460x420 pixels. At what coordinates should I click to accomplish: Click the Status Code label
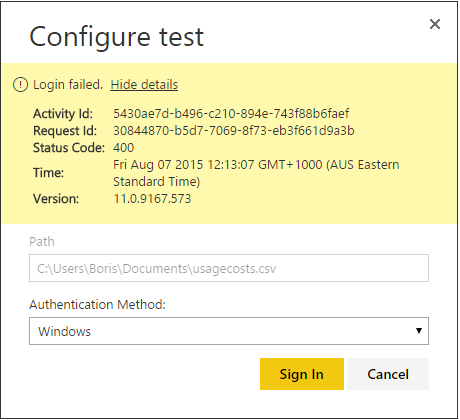point(69,148)
